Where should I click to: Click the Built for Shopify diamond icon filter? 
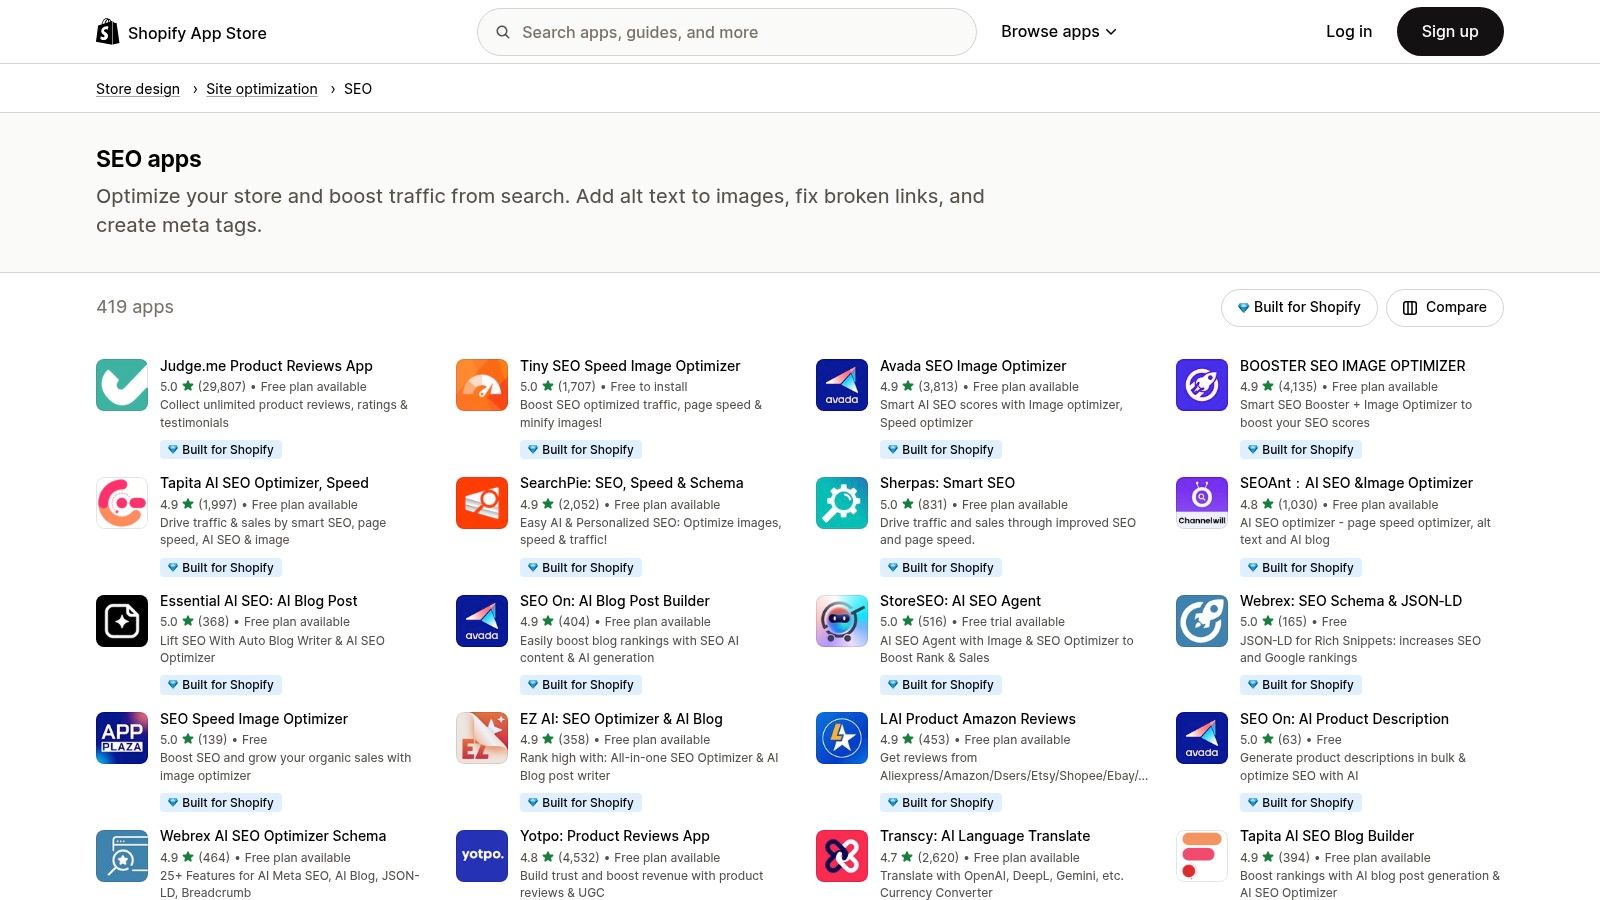(x=1243, y=308)
